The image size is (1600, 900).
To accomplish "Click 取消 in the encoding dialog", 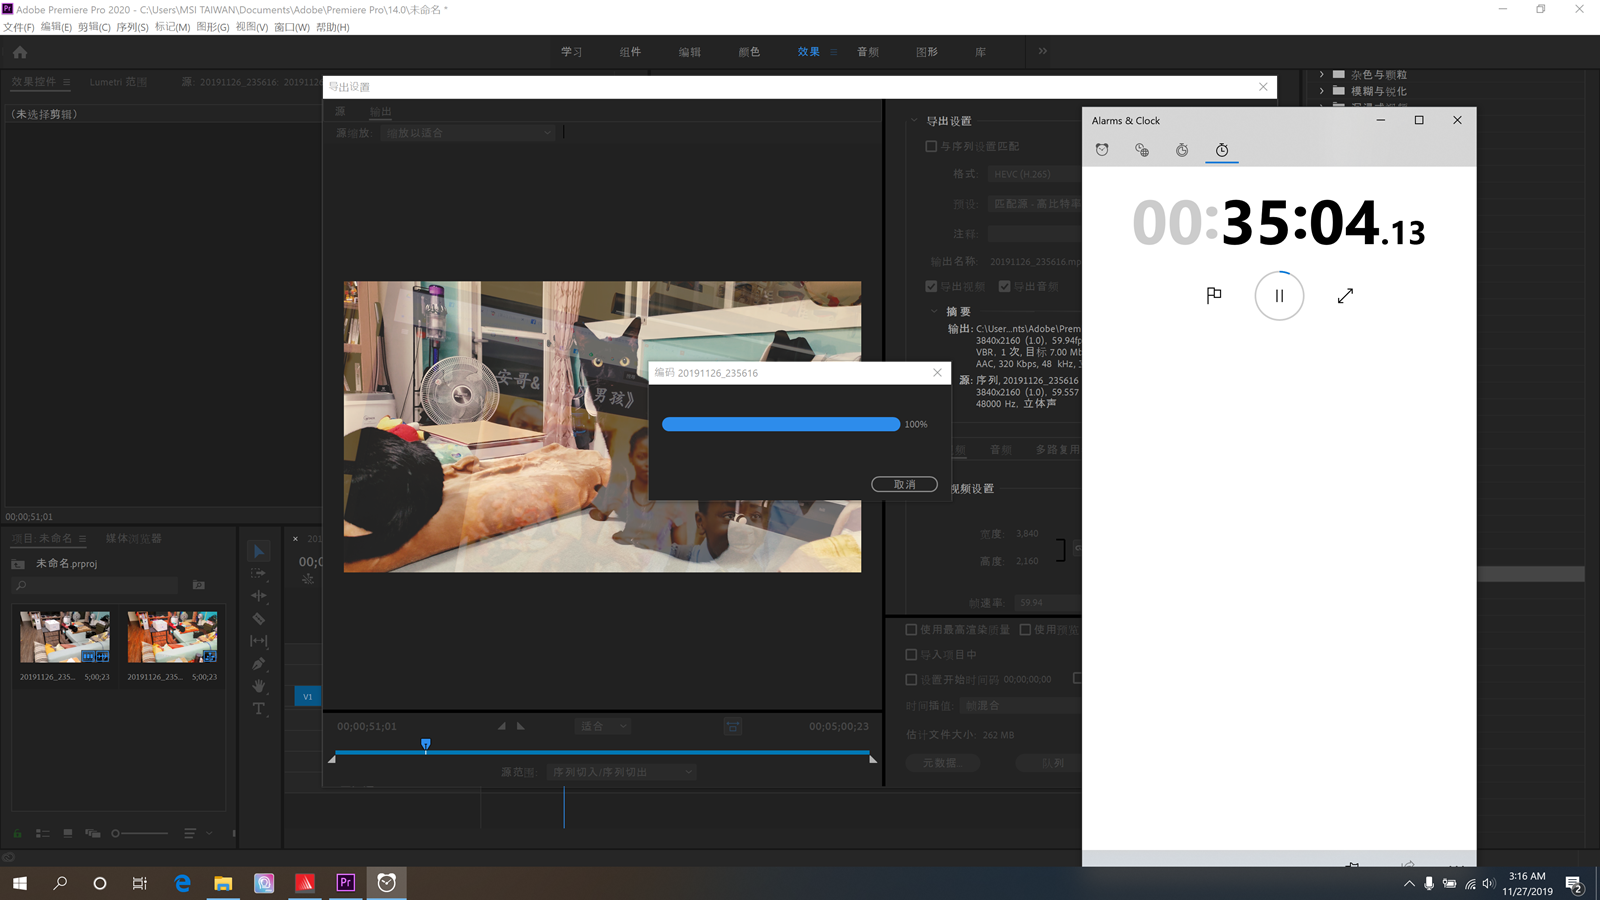I will [904, 484].
